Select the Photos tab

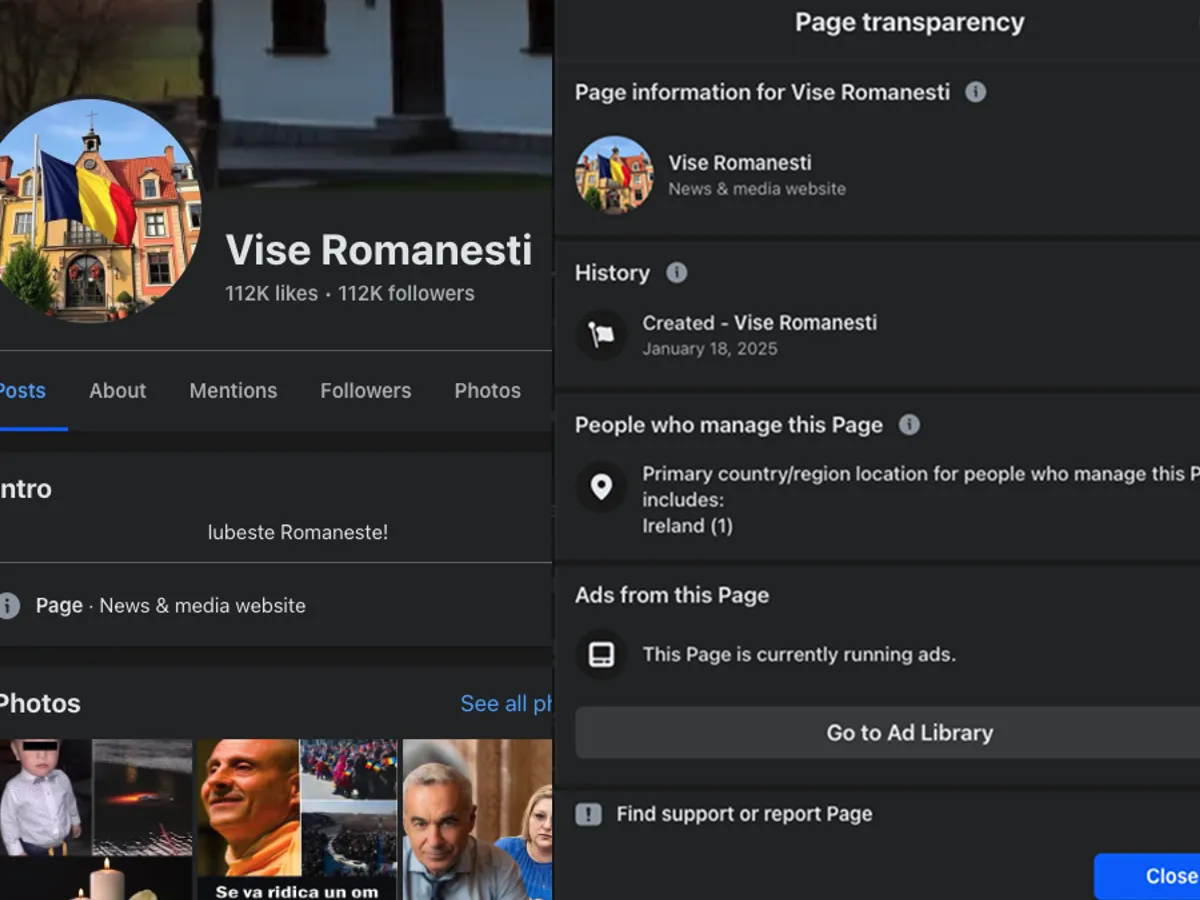487,391
